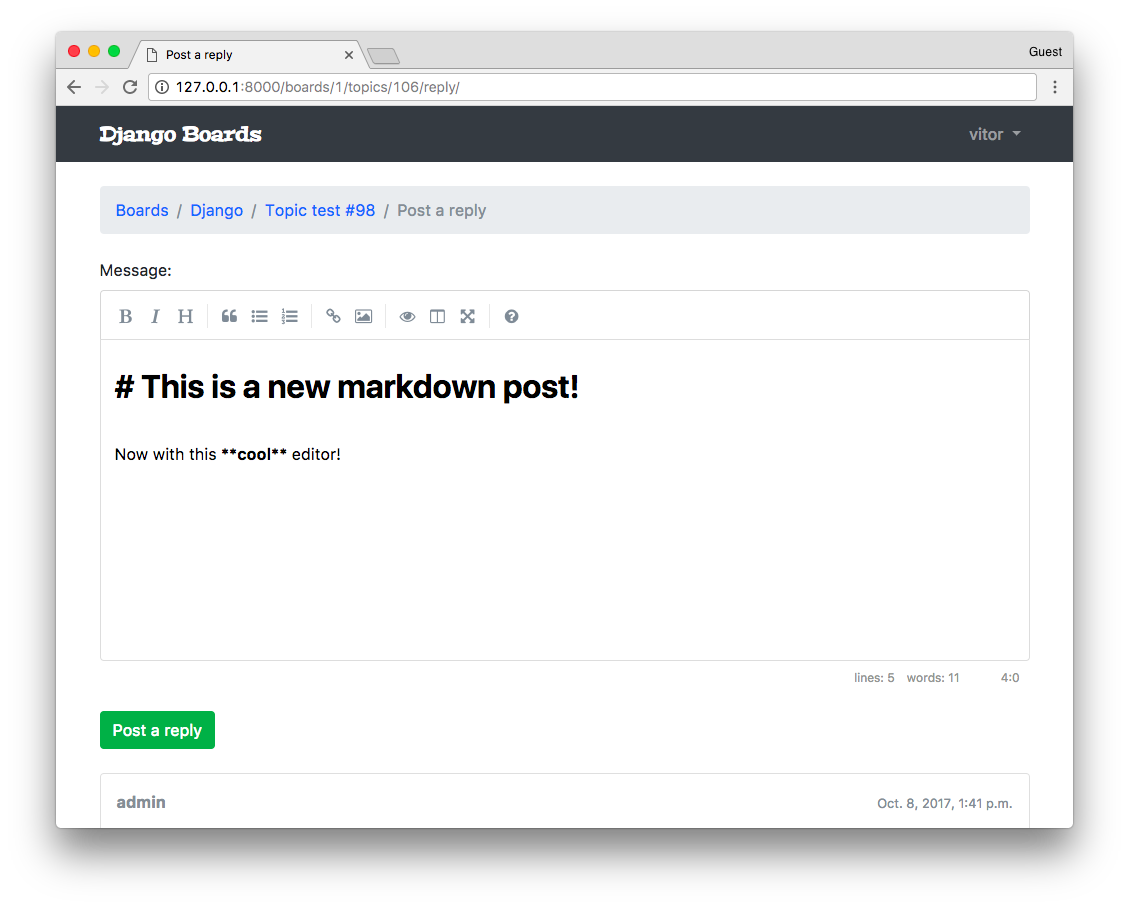Screen dimensions: 1129x908
Task: Apply italic formatting with the I icon
Action: click(x=155, y=316)
